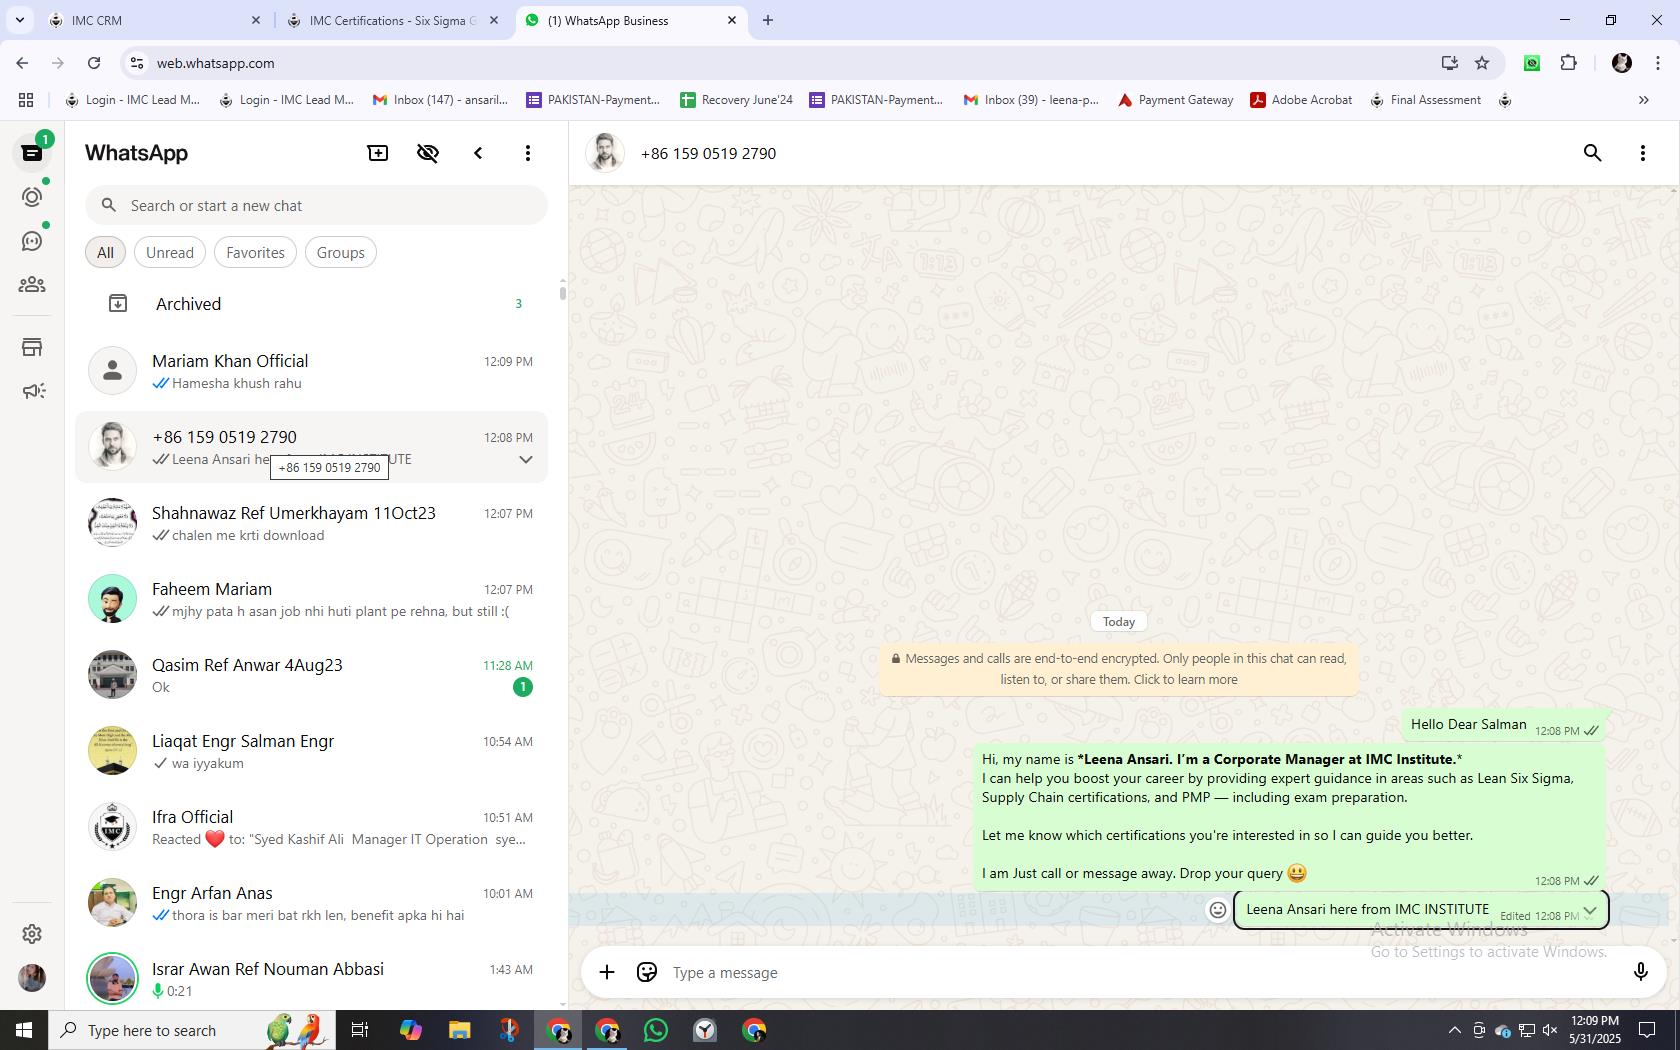Click the chat list scrollbar
Screen dimensions: 1680x1050
[x=563, y=293]
